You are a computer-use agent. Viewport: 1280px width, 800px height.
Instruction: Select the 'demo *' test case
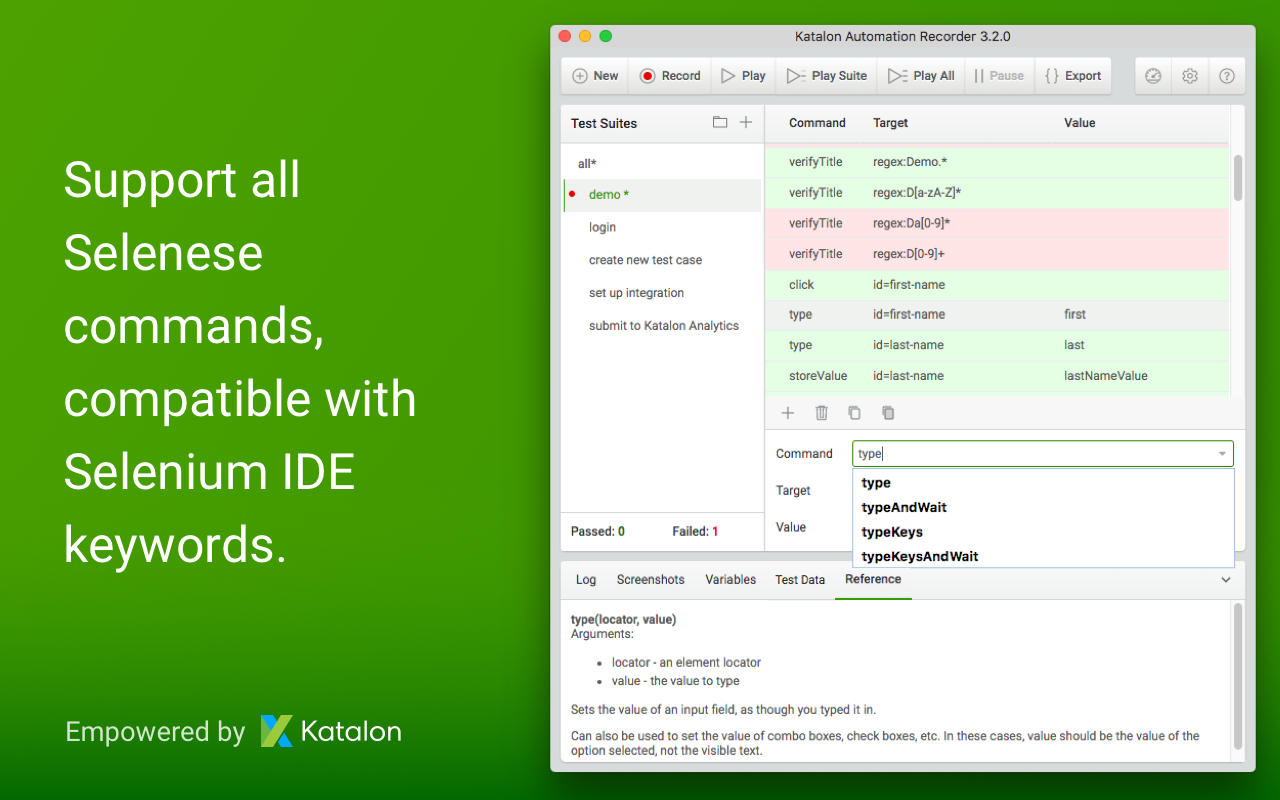click(661, 195)
